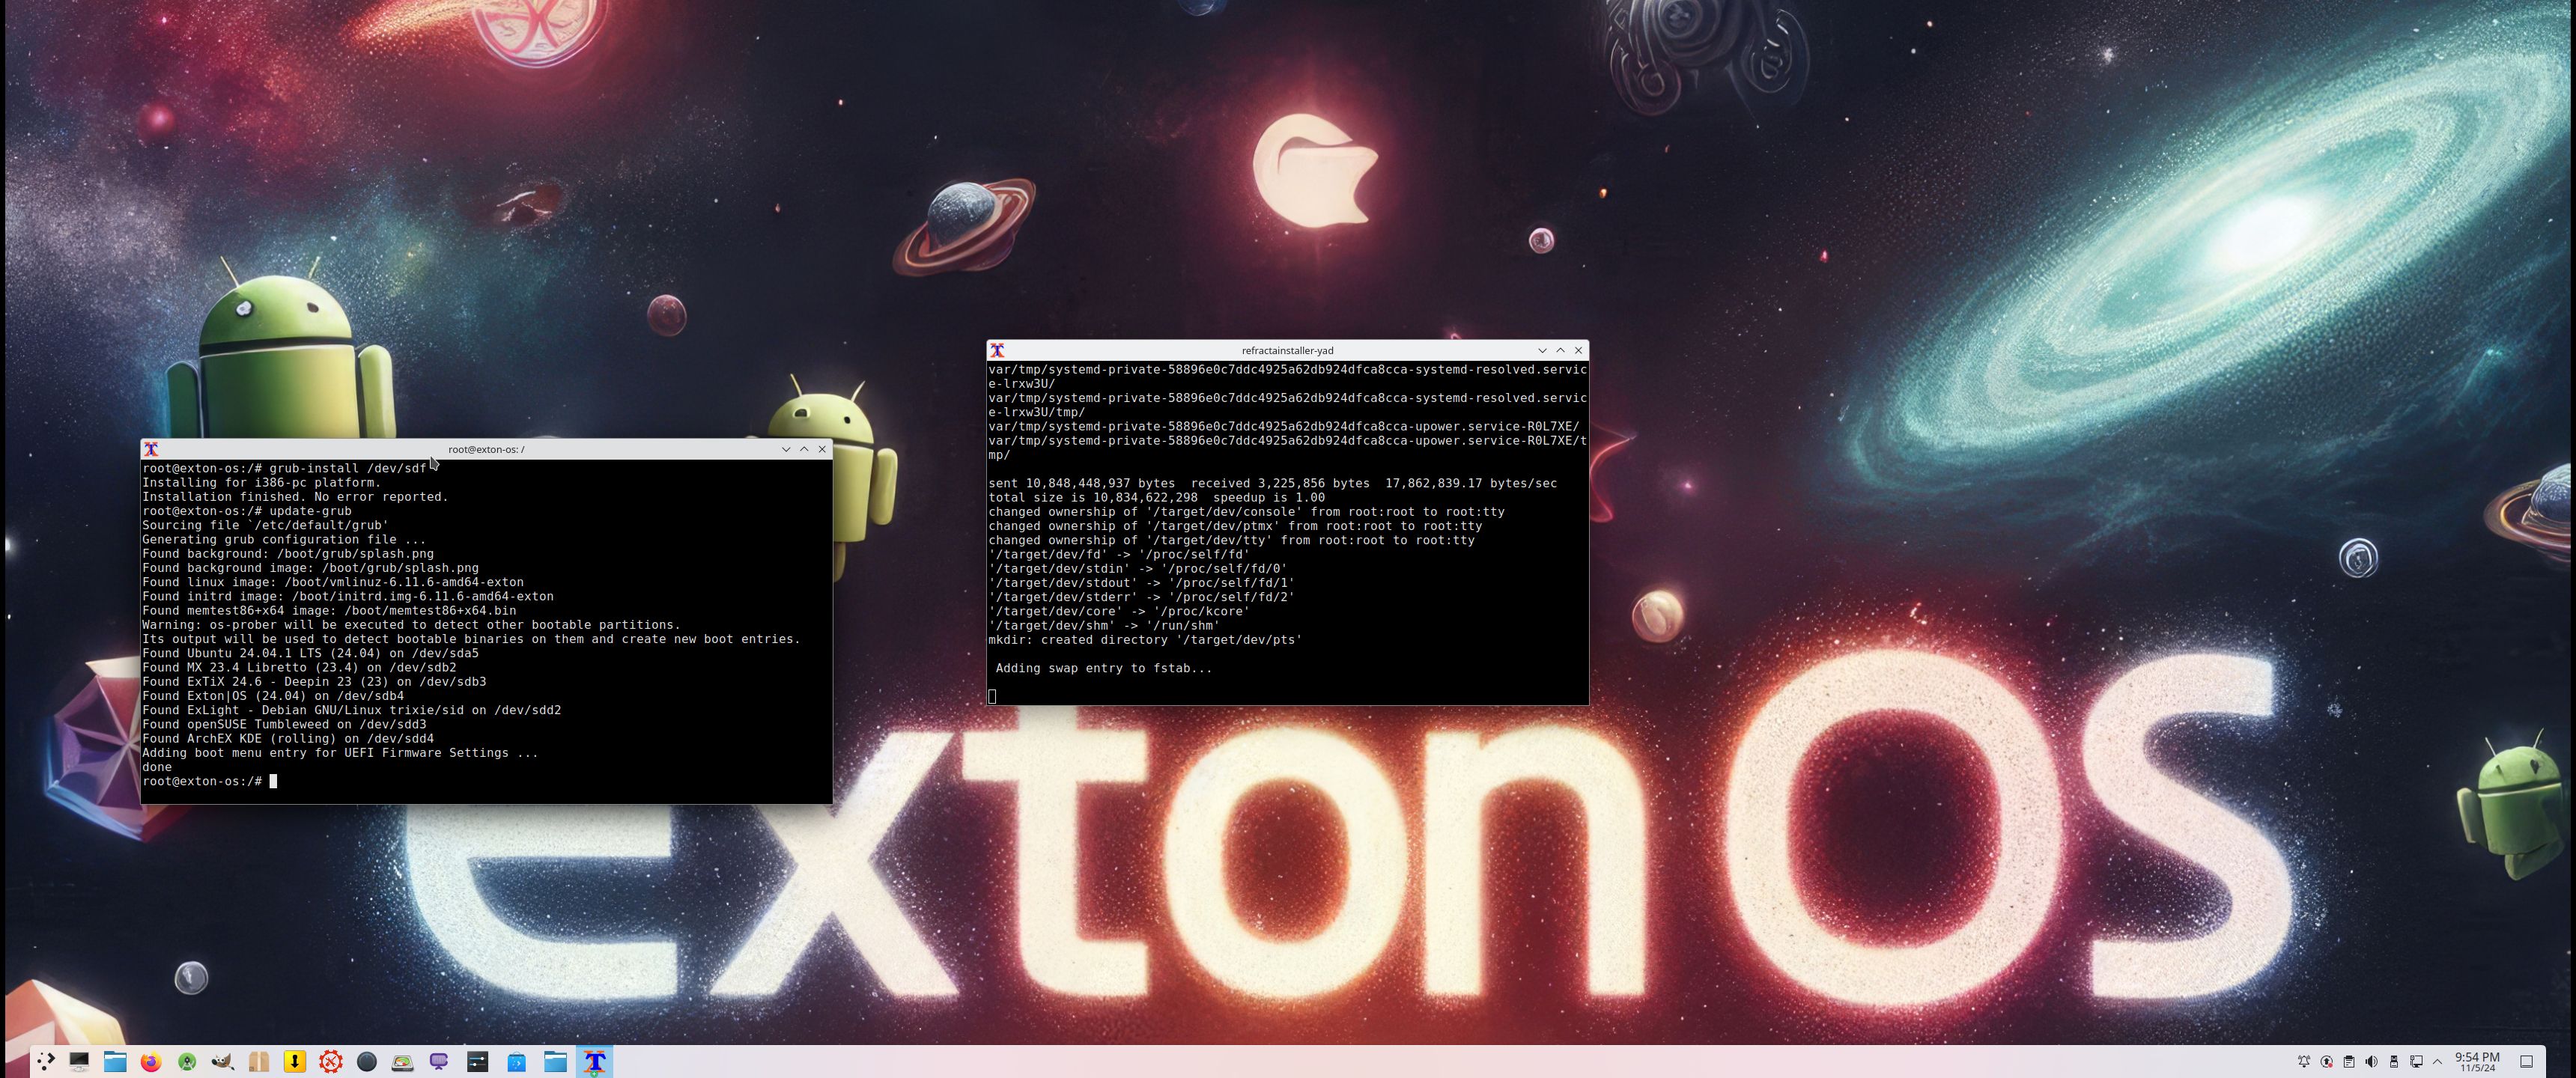
Task: Click 'Adding boot menu entry for UEFI' line
Action: click(340, 752)
